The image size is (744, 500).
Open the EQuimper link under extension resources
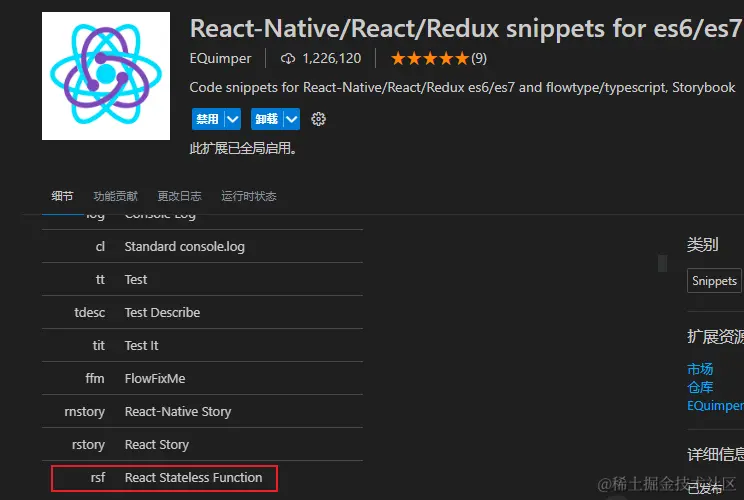coord(715,406)
